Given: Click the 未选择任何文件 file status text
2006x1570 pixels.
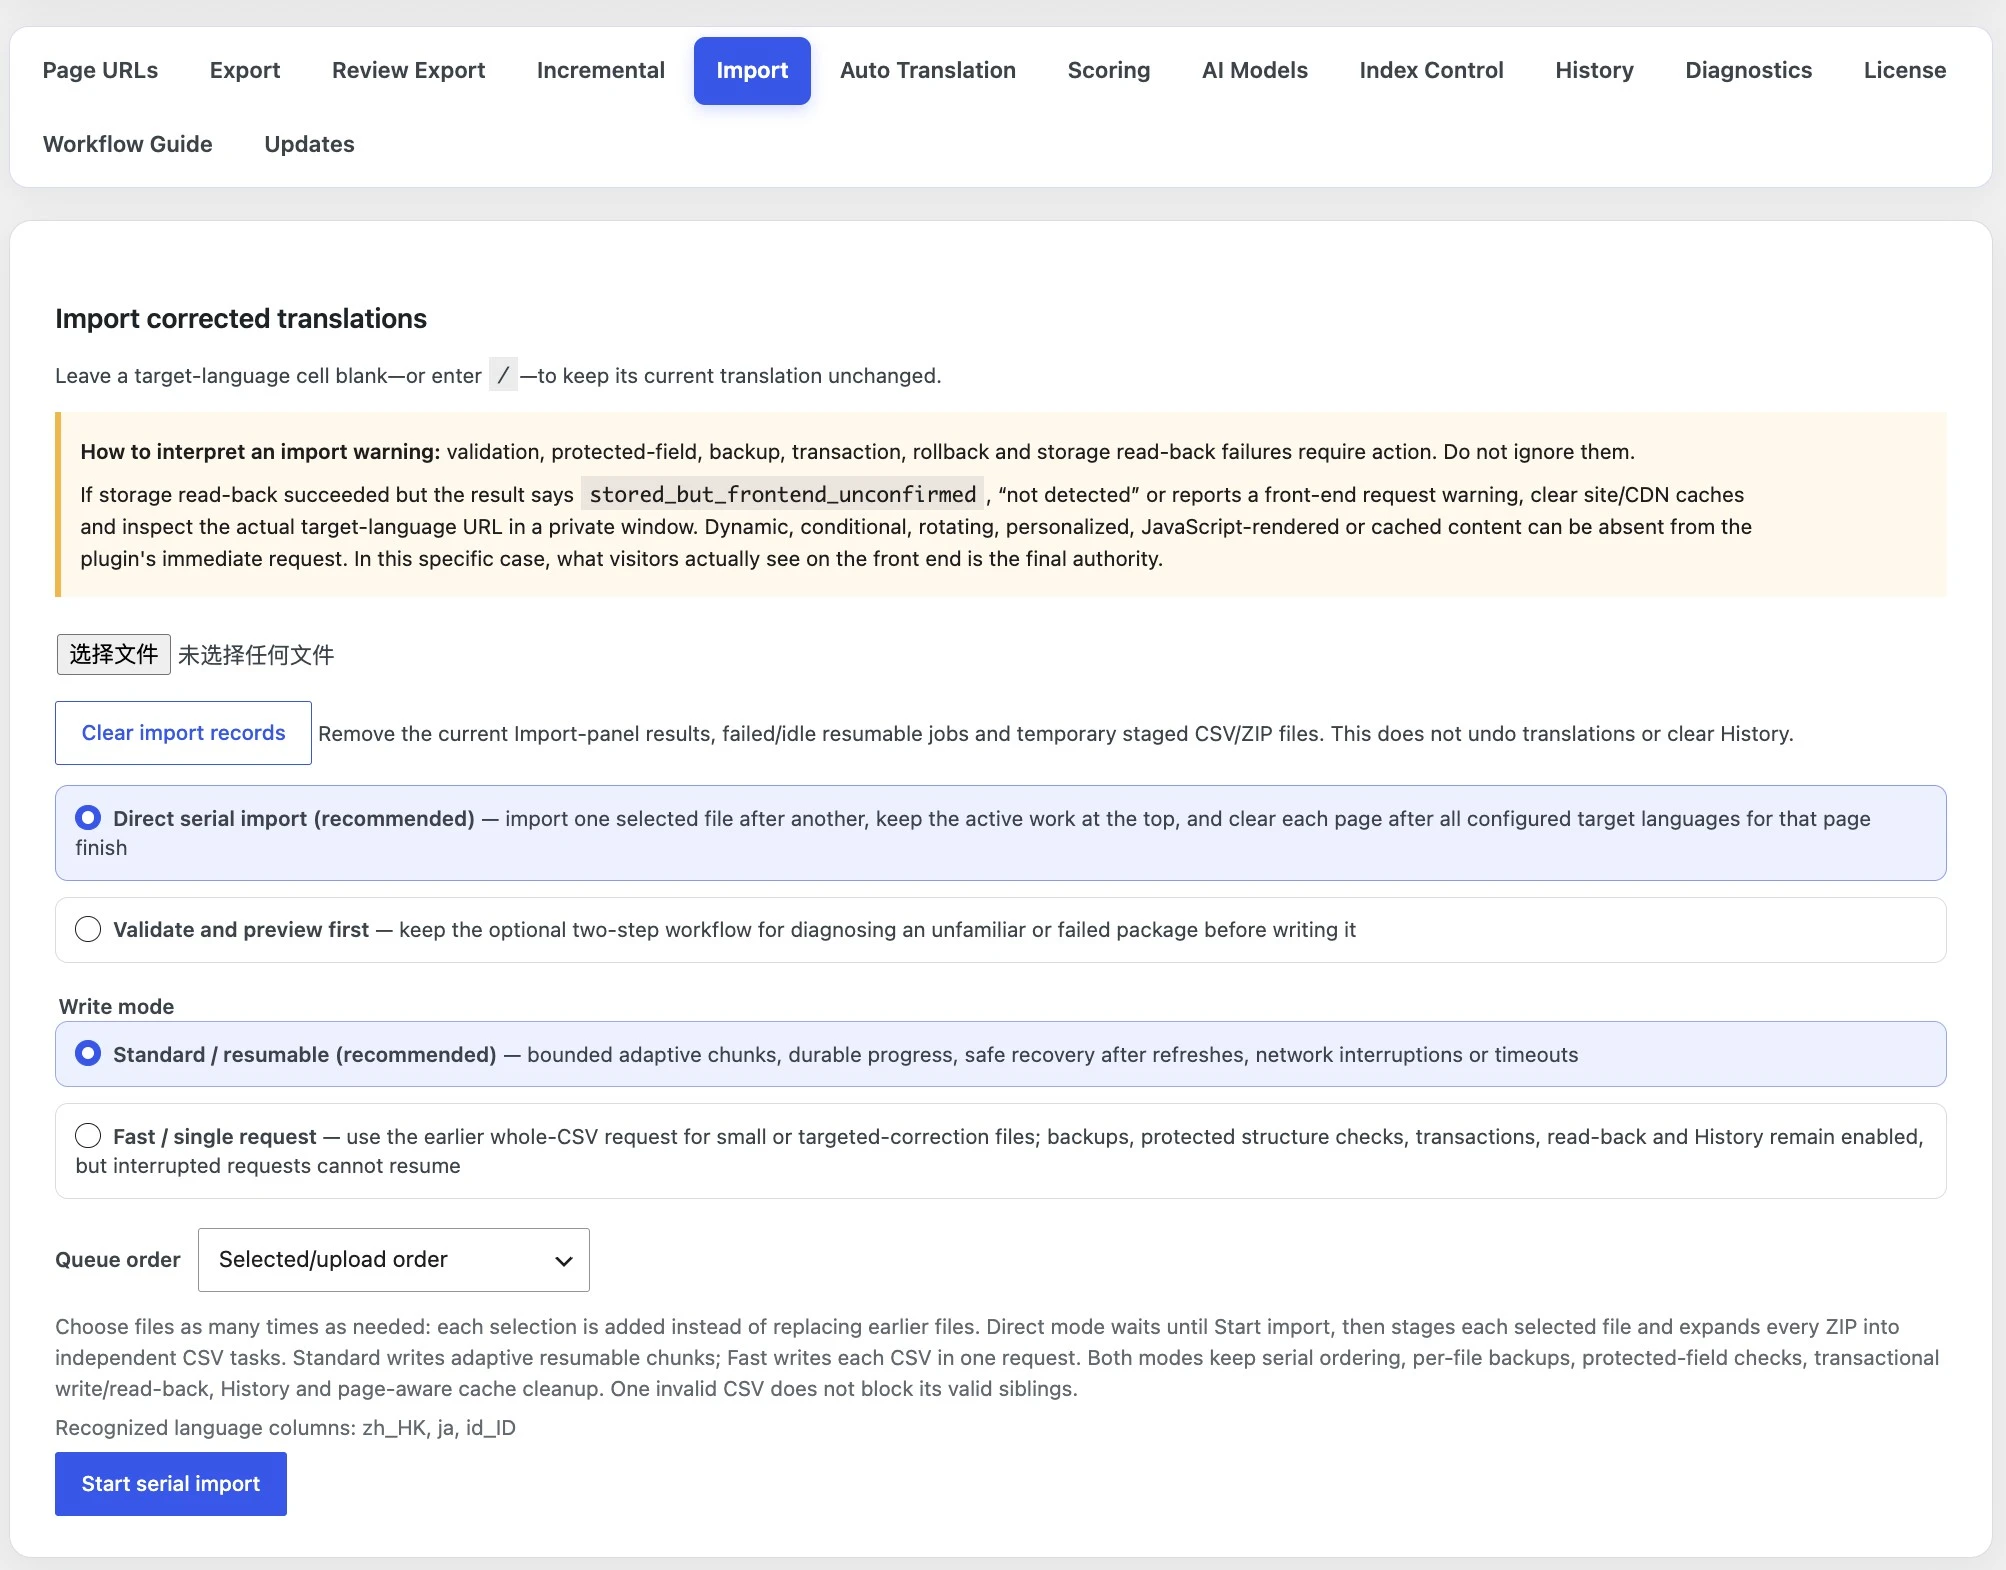Looking at the screenshot, I should (256, 655).
